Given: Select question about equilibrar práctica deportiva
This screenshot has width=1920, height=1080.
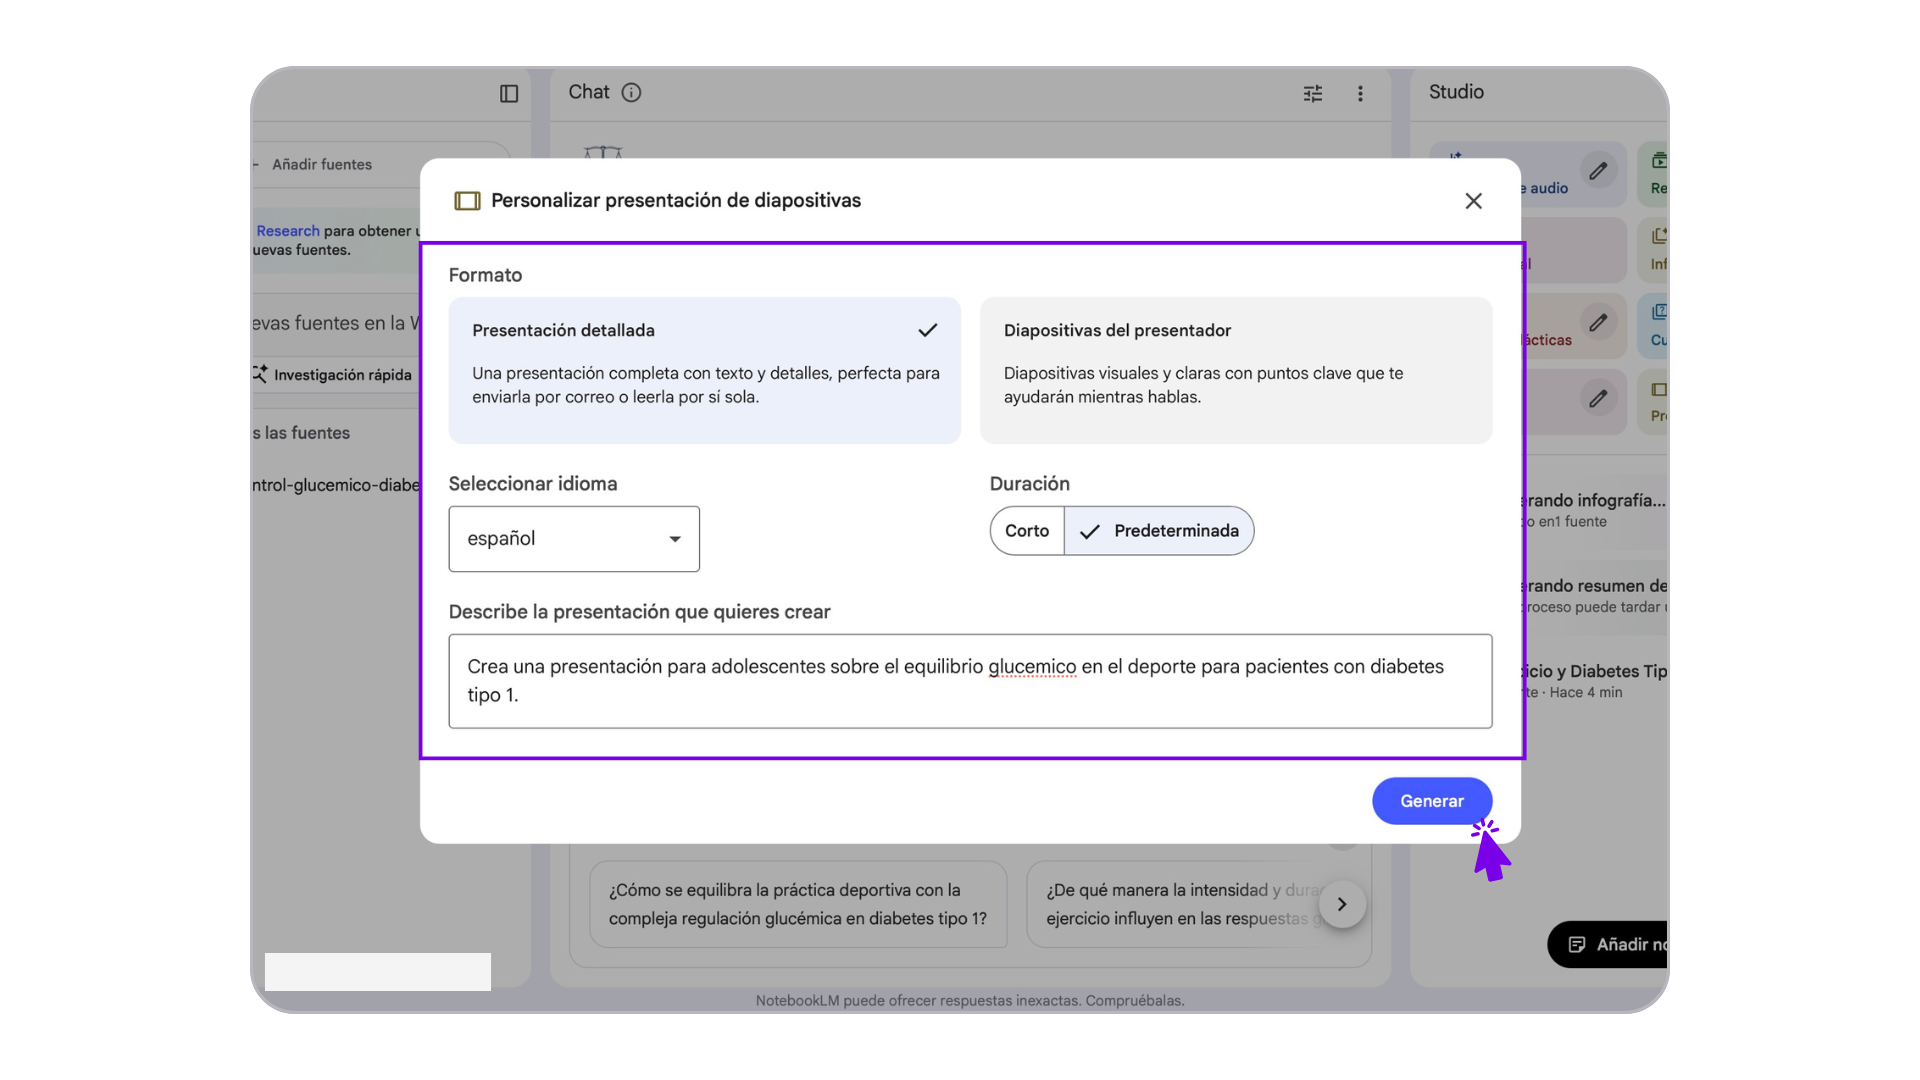Looking at the screenshot, I should [798, 904].
